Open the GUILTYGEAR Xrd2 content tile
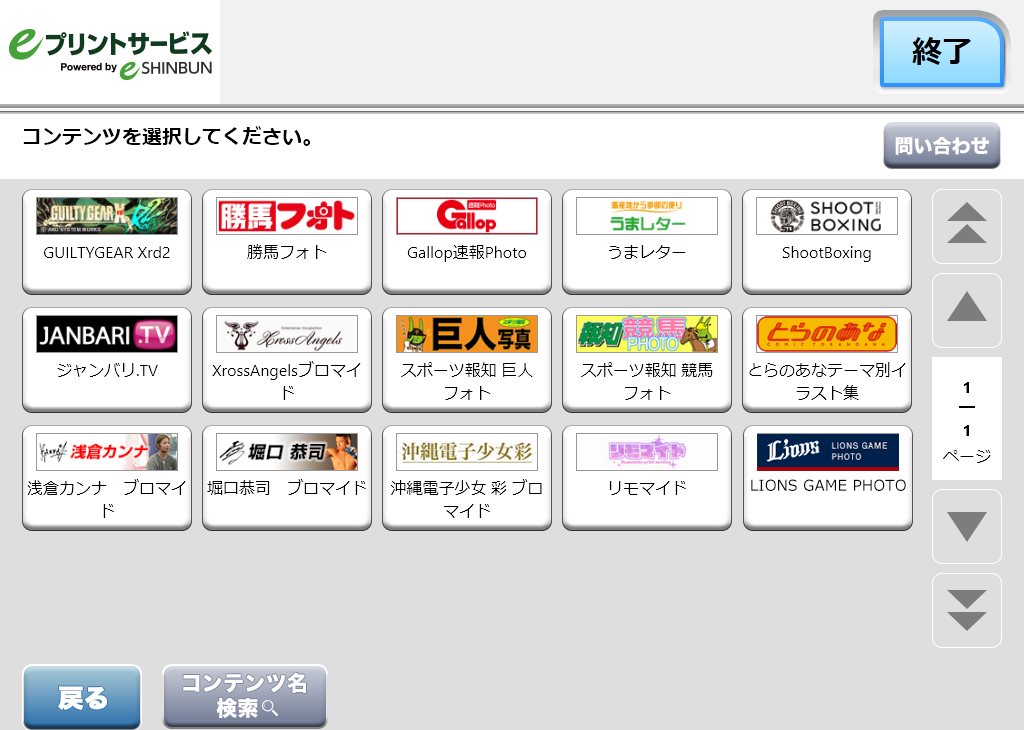The height and width of the screenshot is (730, 1024). click(x=107, y=241)
